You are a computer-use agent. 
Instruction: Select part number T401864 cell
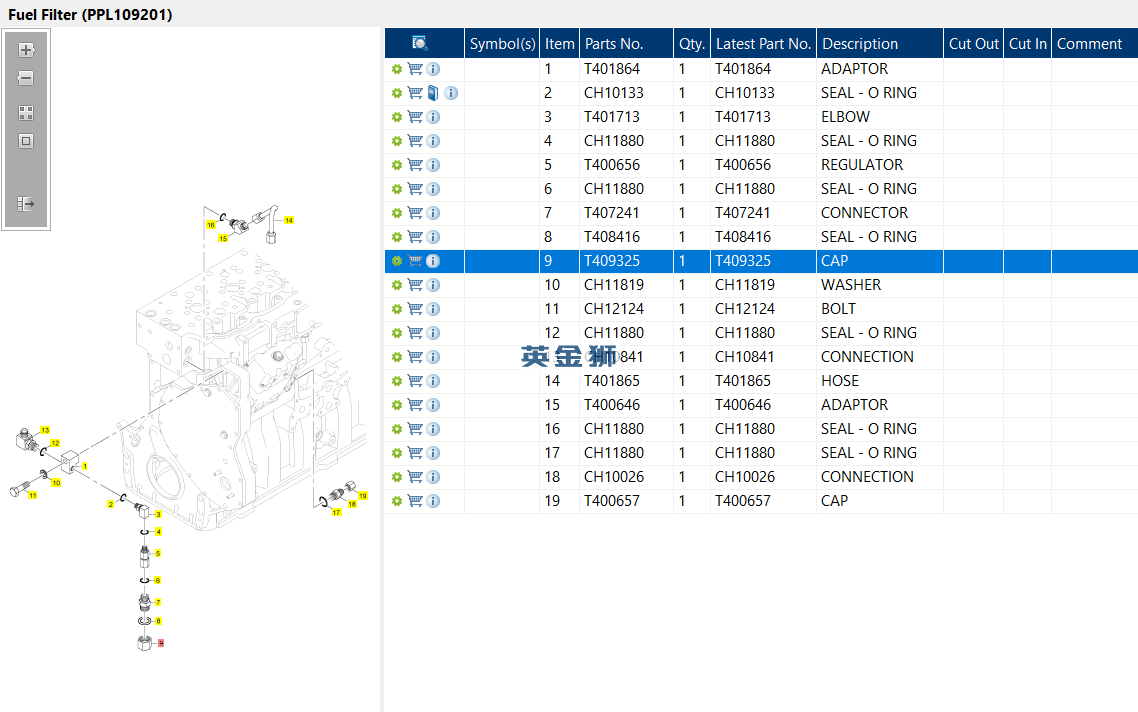626,69
